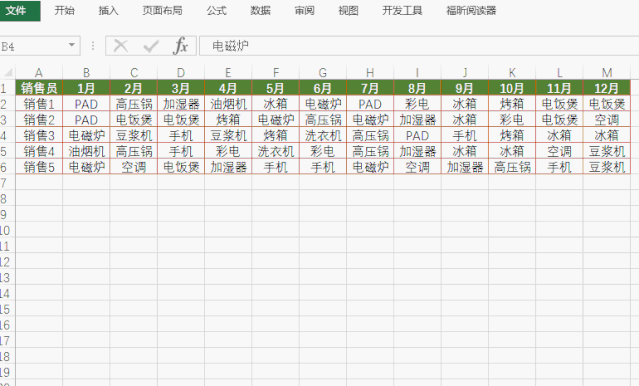This screenshot has width=639, height=386.
Task: Select cell B4 containing 电磁炉
Action: (x=86, y=135)
